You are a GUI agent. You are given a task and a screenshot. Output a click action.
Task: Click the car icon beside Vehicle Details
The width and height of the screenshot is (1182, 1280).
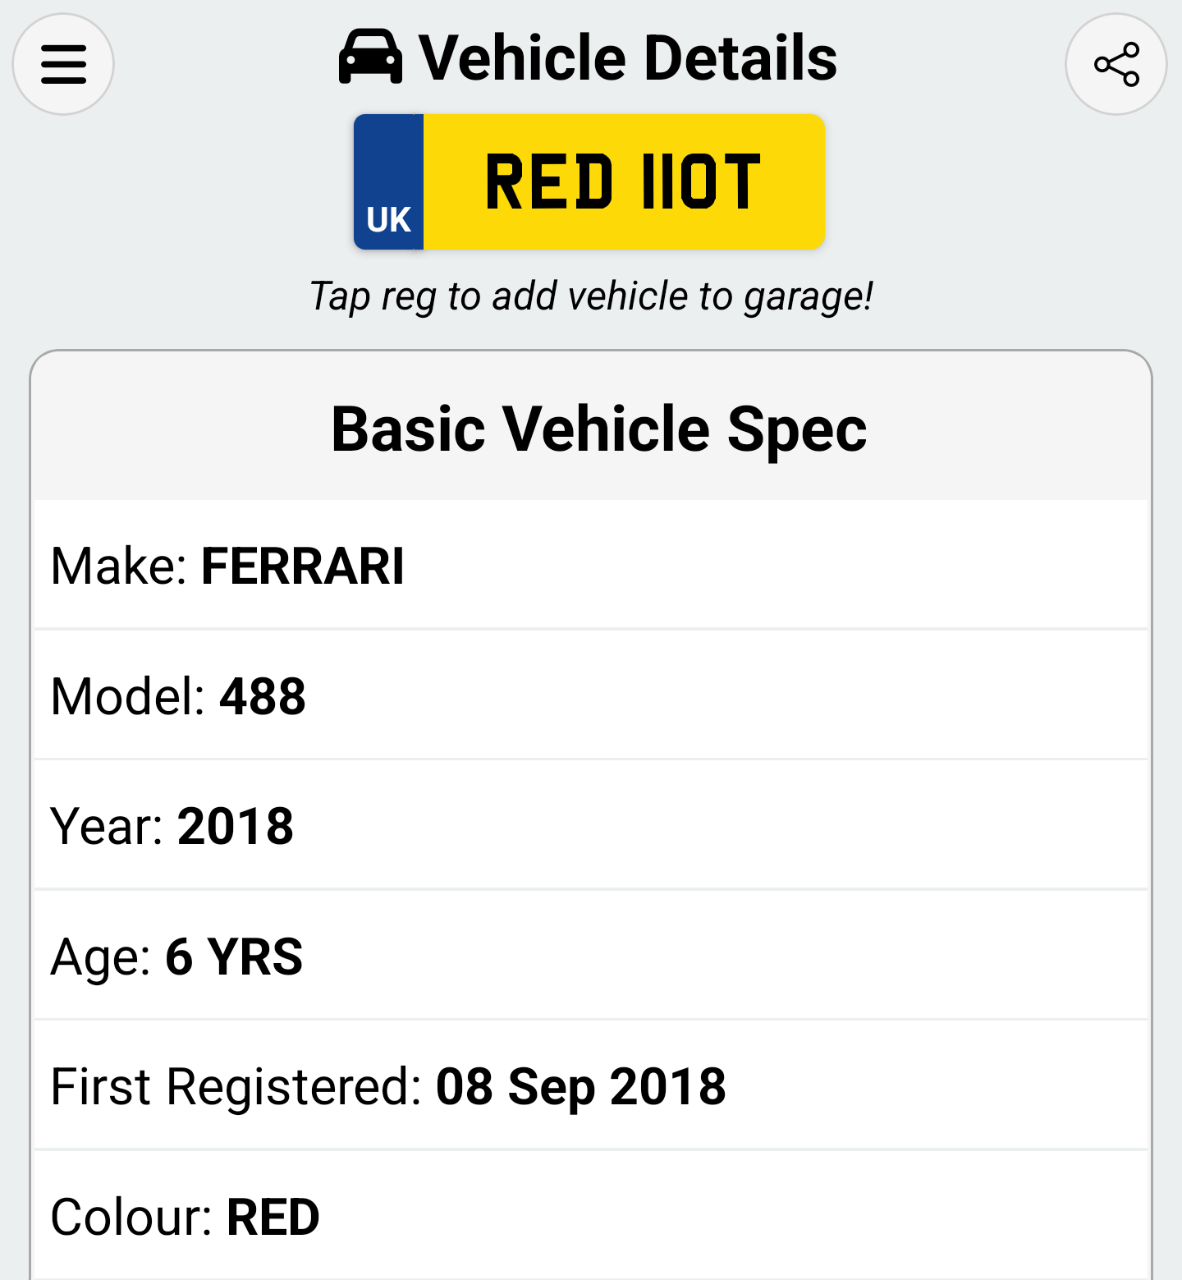click(370, 57)
